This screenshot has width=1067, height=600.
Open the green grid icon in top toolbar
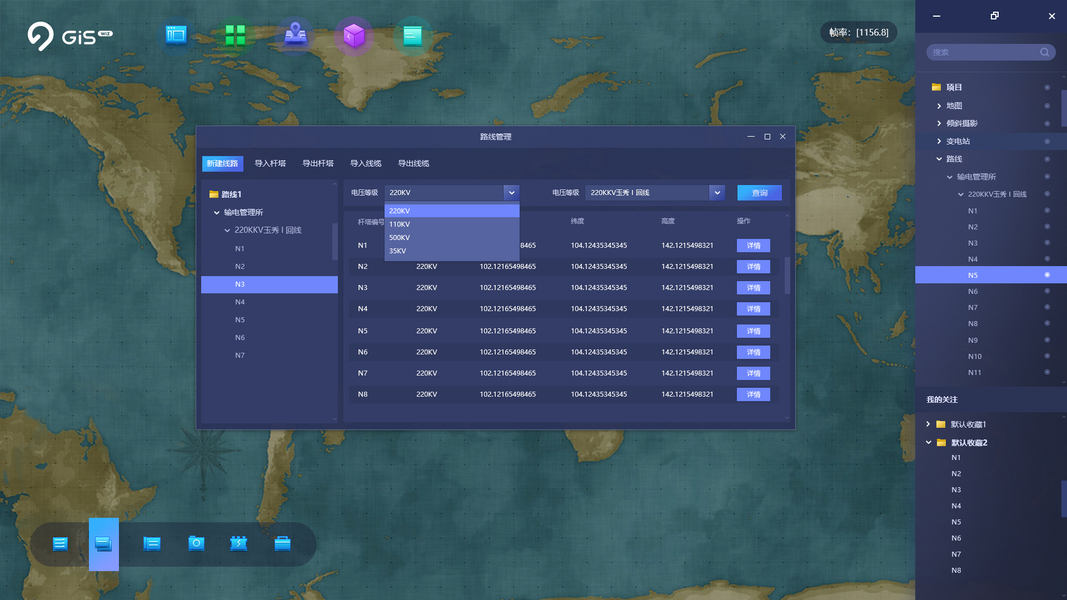click(x=235, y=35)
